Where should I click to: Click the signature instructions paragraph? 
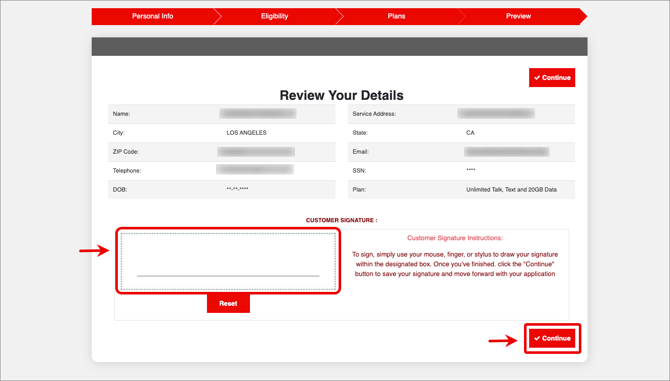(455, 264)
